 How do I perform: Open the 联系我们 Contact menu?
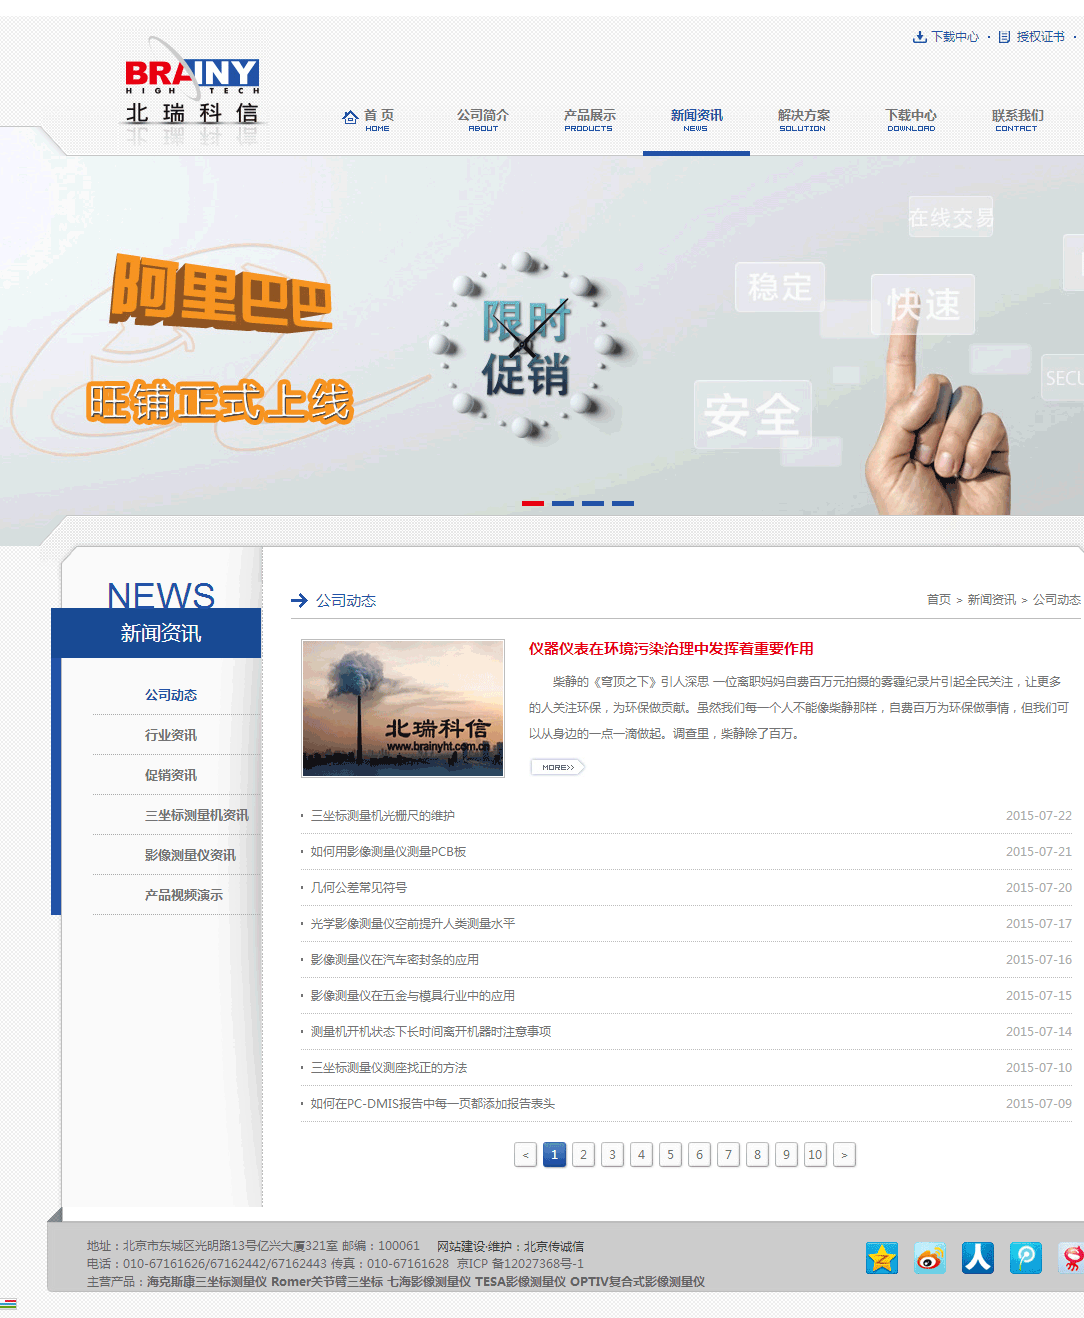pyautogui.click(x=1017, y=120)
